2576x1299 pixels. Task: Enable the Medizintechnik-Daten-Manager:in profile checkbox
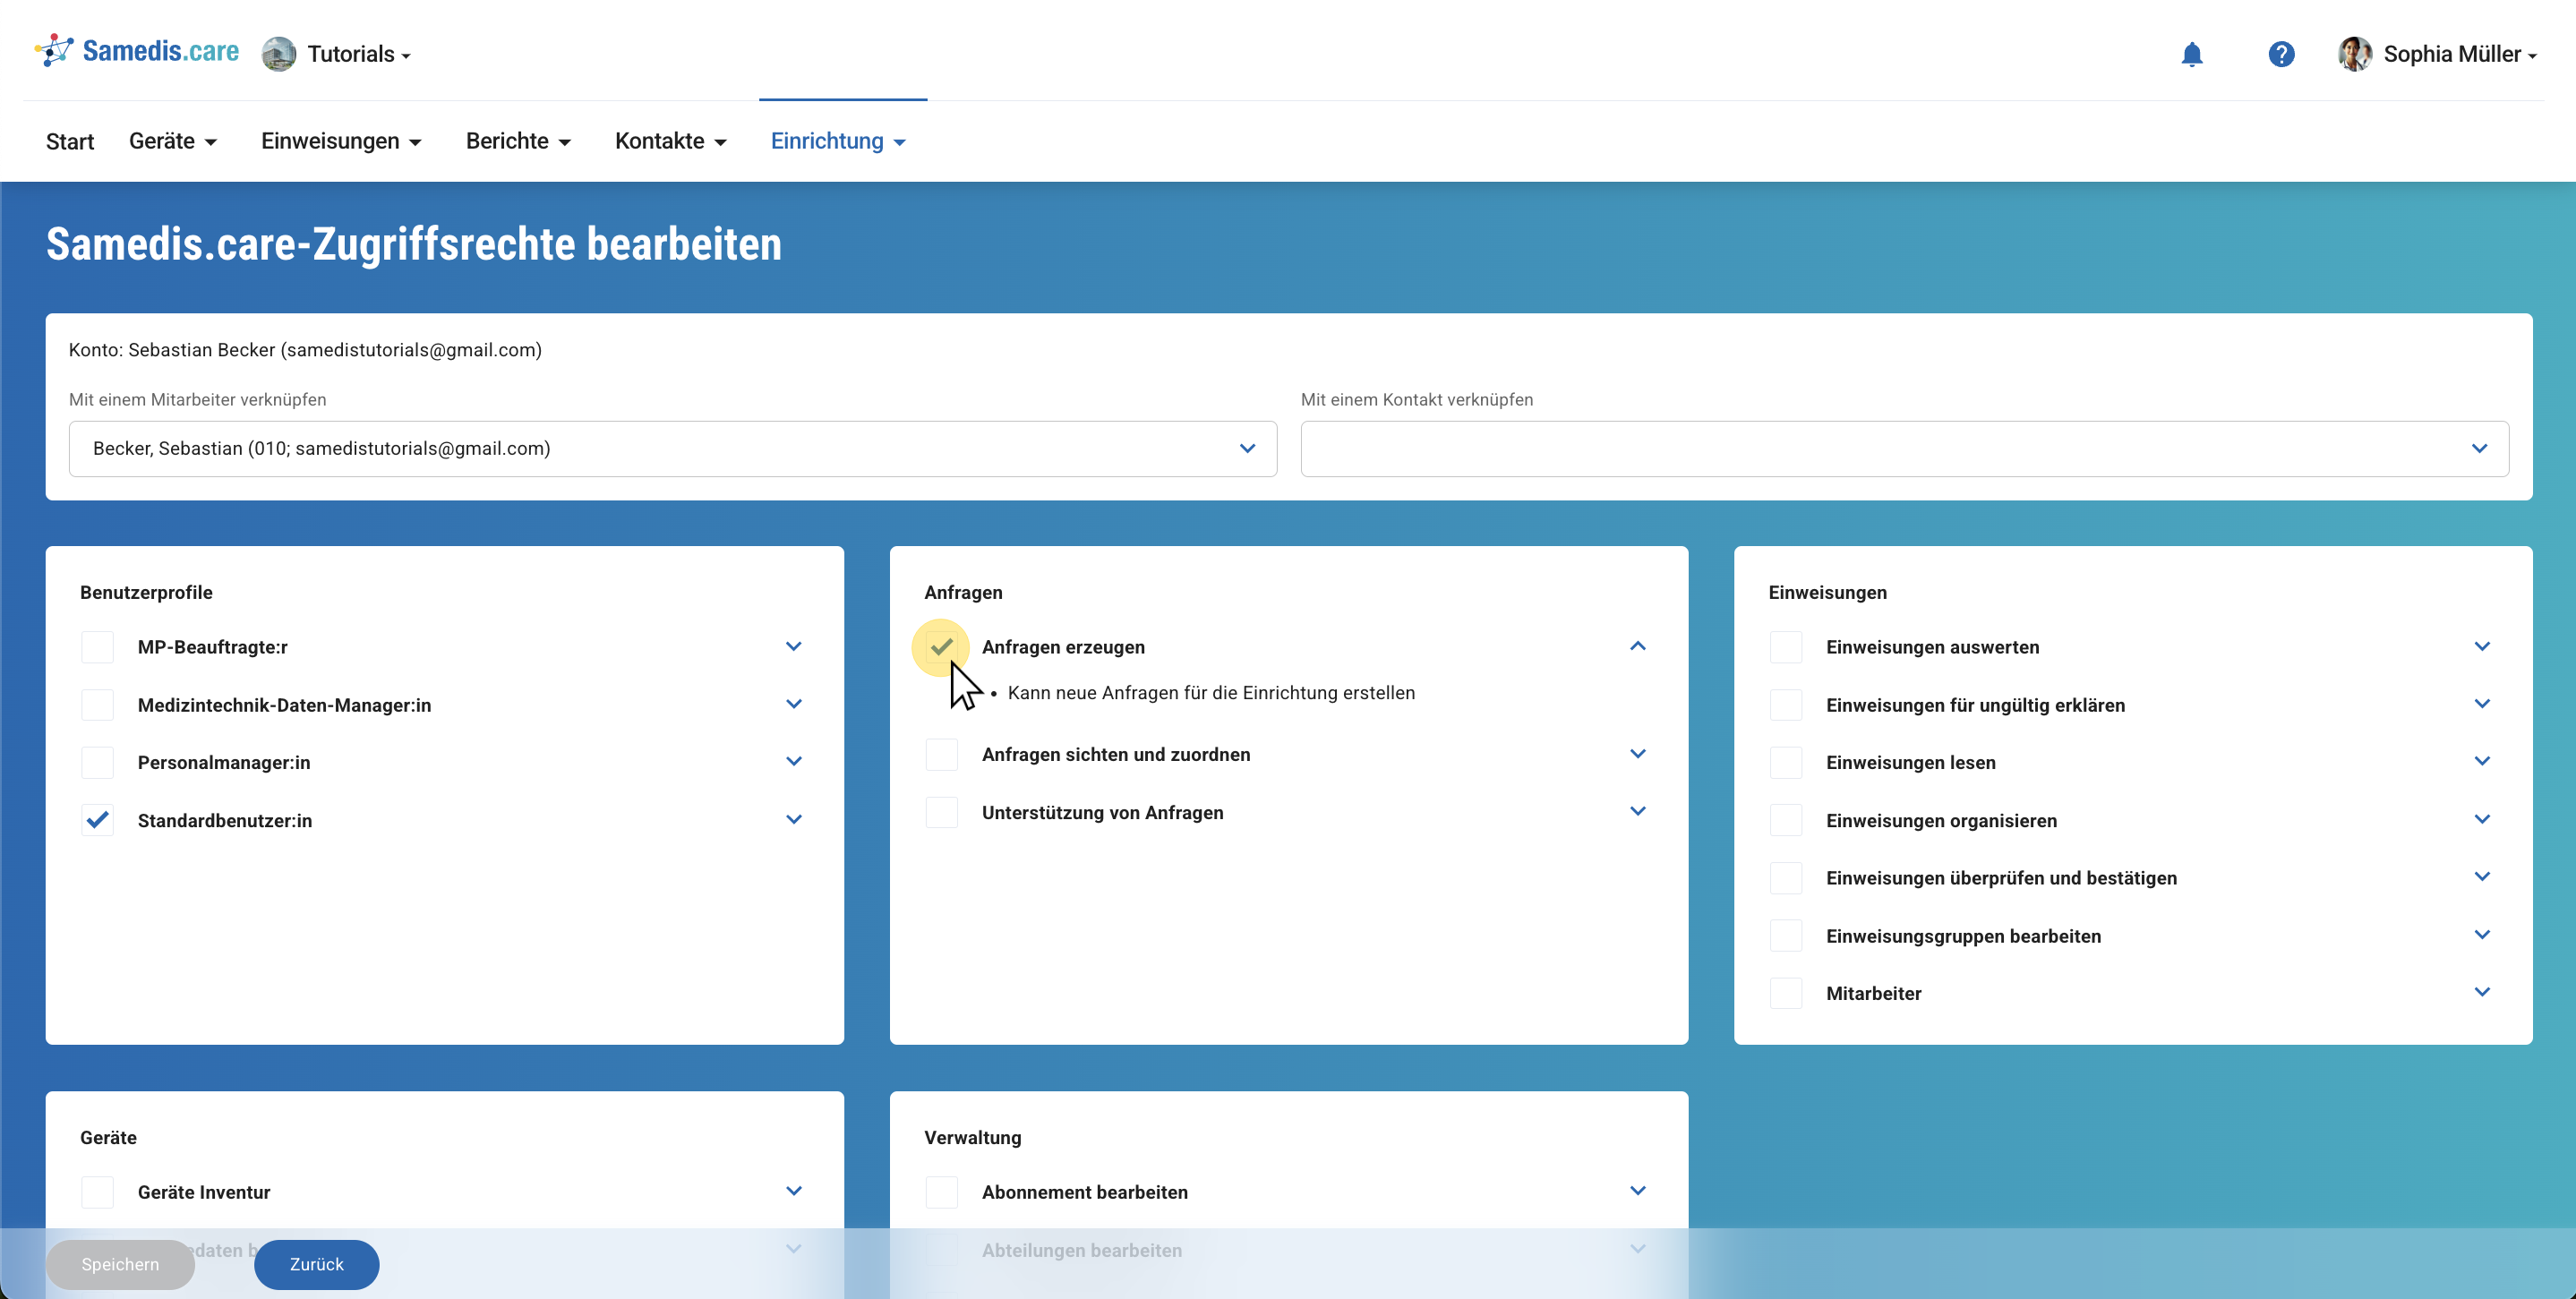click(x=97, y=705)
